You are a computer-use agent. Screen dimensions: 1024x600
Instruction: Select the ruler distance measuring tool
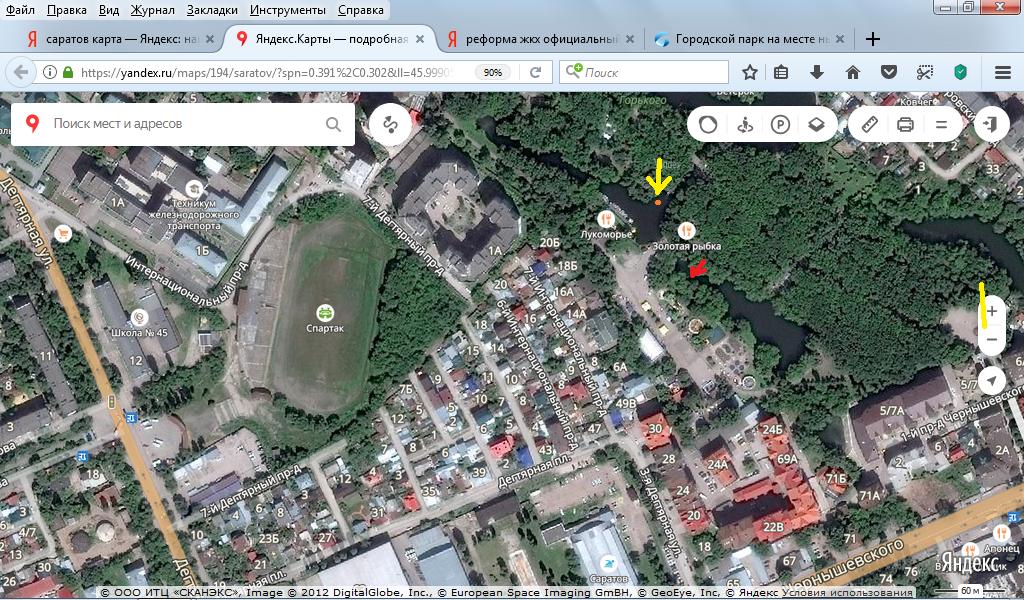pos(870,125)
